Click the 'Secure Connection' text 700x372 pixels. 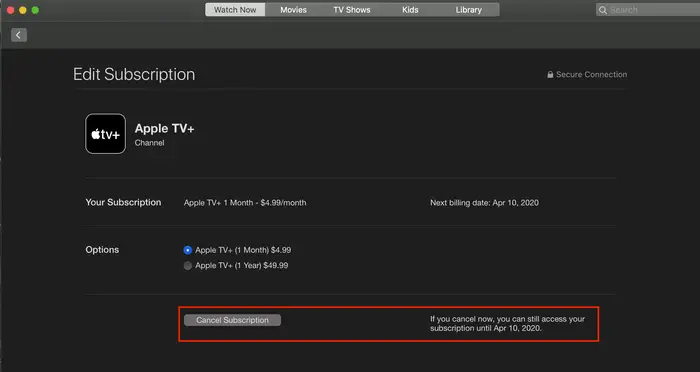point(592,75)
